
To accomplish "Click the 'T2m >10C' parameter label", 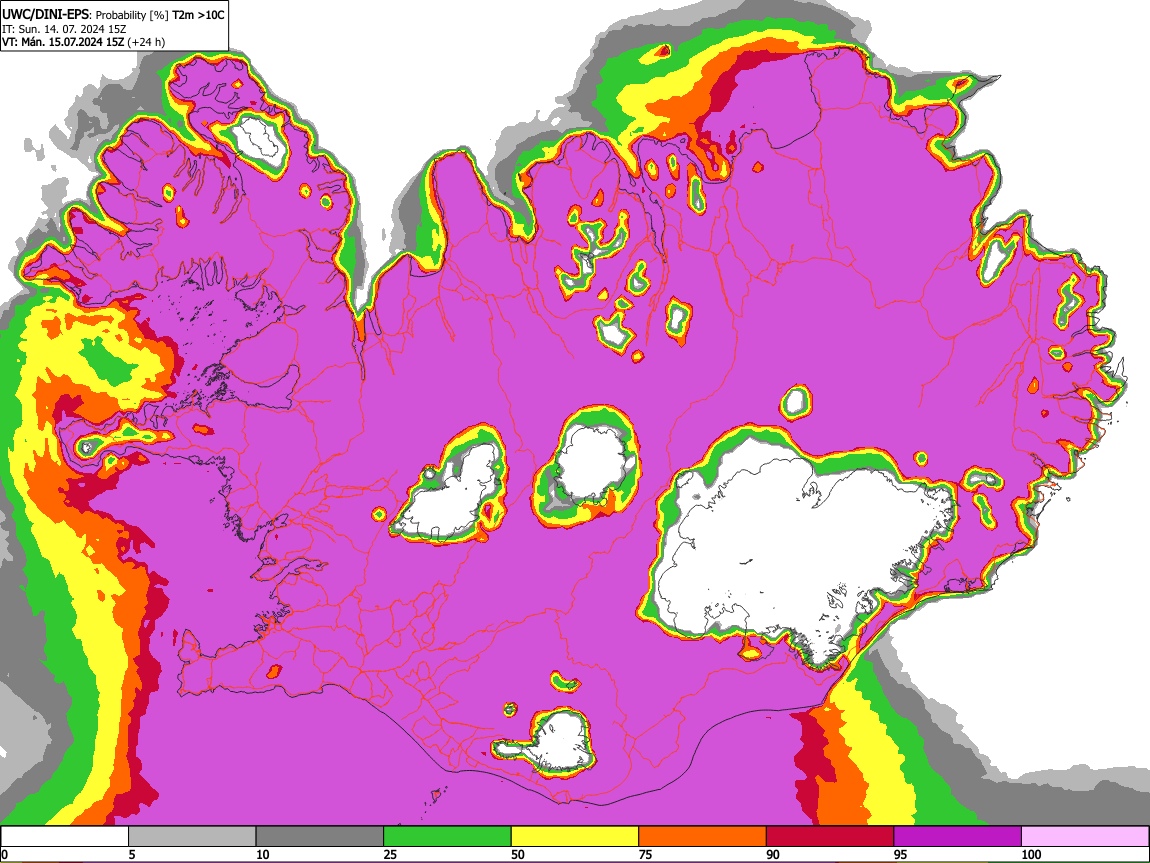I will coord(198,15).
